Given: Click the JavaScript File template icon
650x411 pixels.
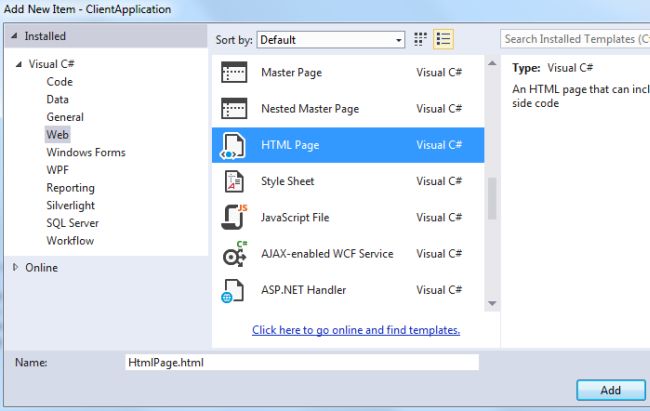Looking at the screenshot, I should pyautogui.click(x=233, y=218).
